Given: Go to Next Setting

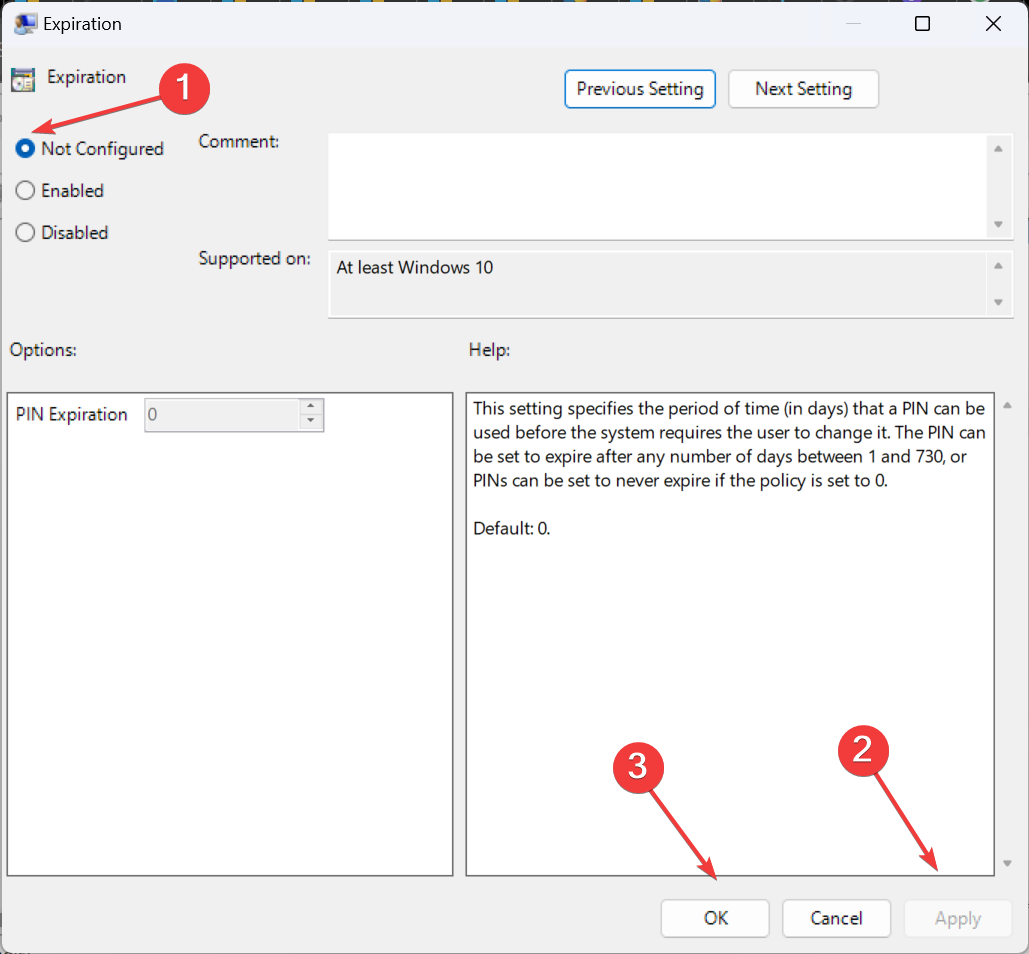Looking at the screenshot, I should [803, 89].
